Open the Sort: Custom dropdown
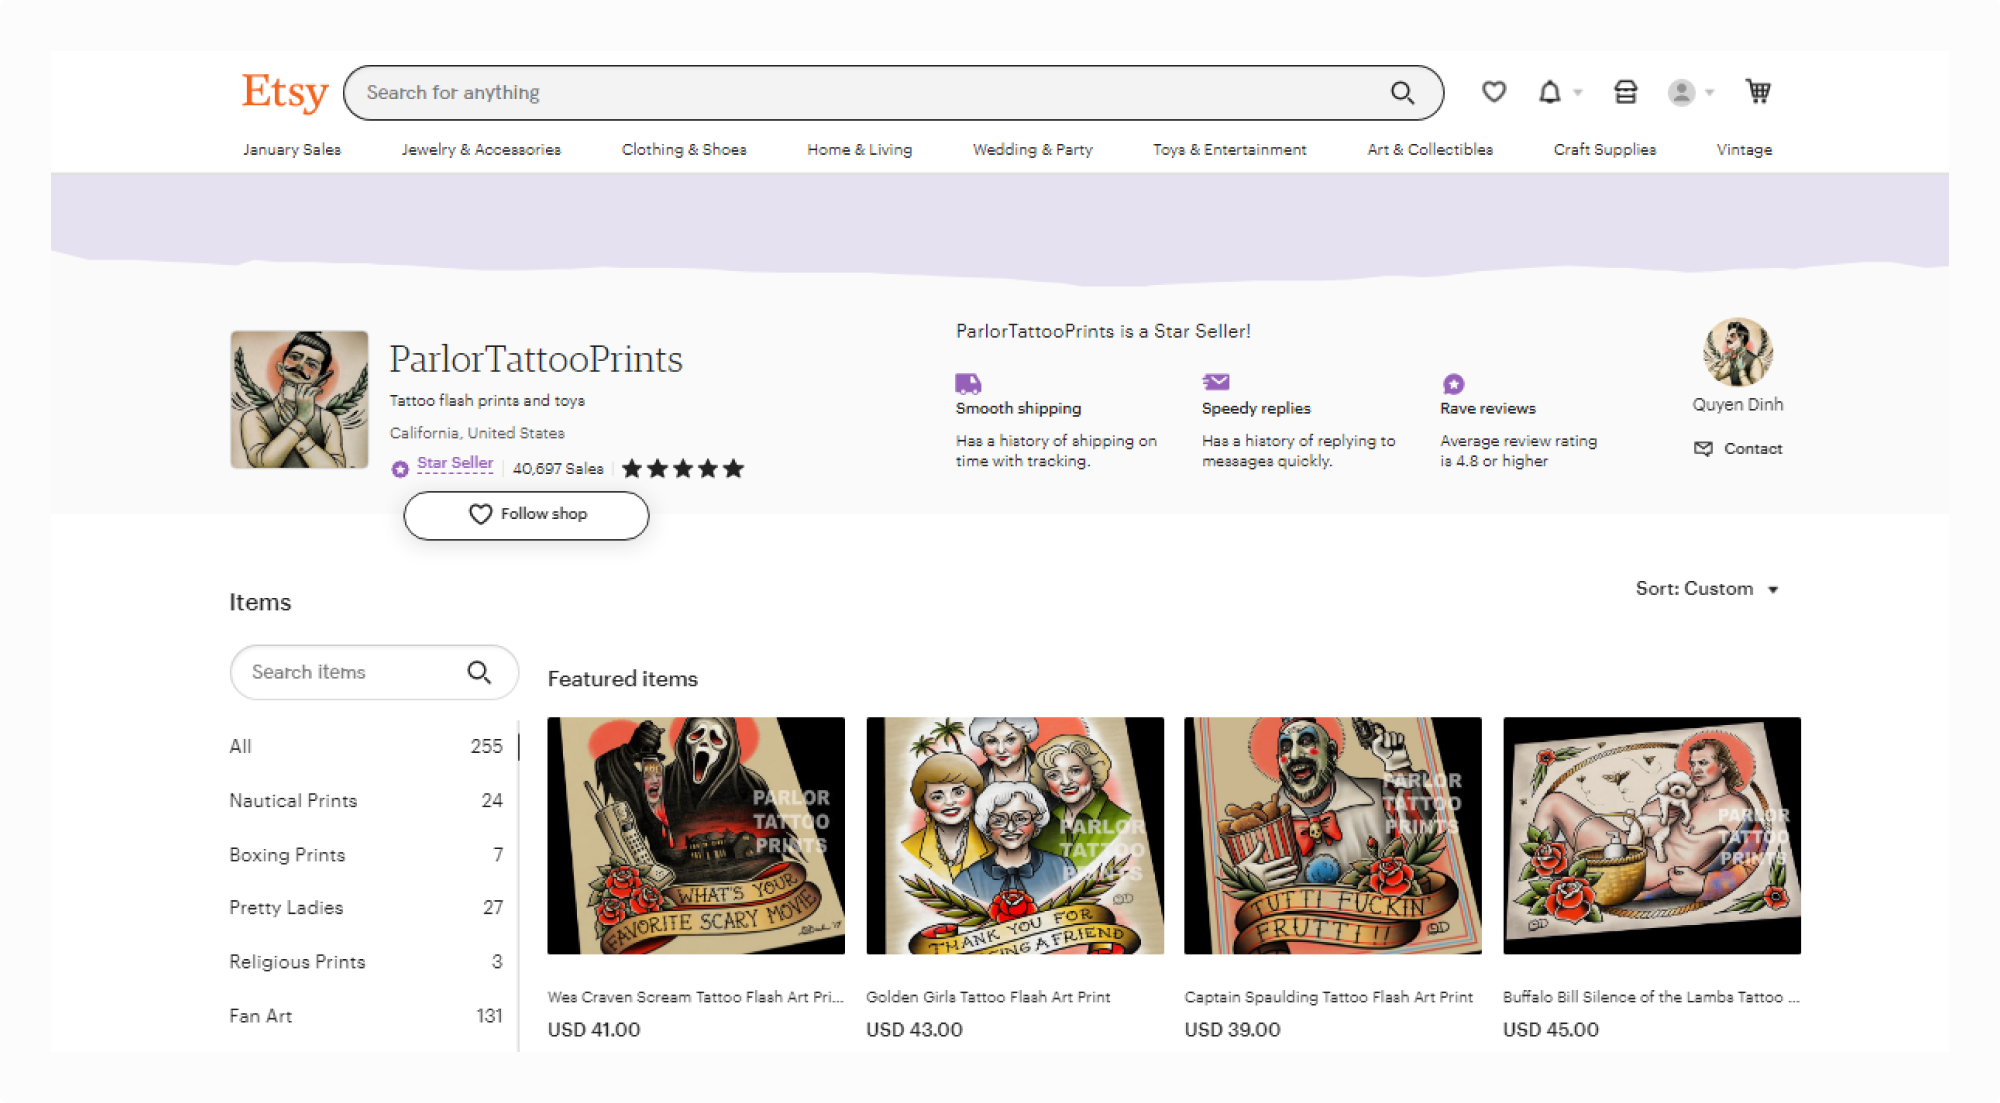Screen dimensions: 2000x1103 pos(1707,589)
